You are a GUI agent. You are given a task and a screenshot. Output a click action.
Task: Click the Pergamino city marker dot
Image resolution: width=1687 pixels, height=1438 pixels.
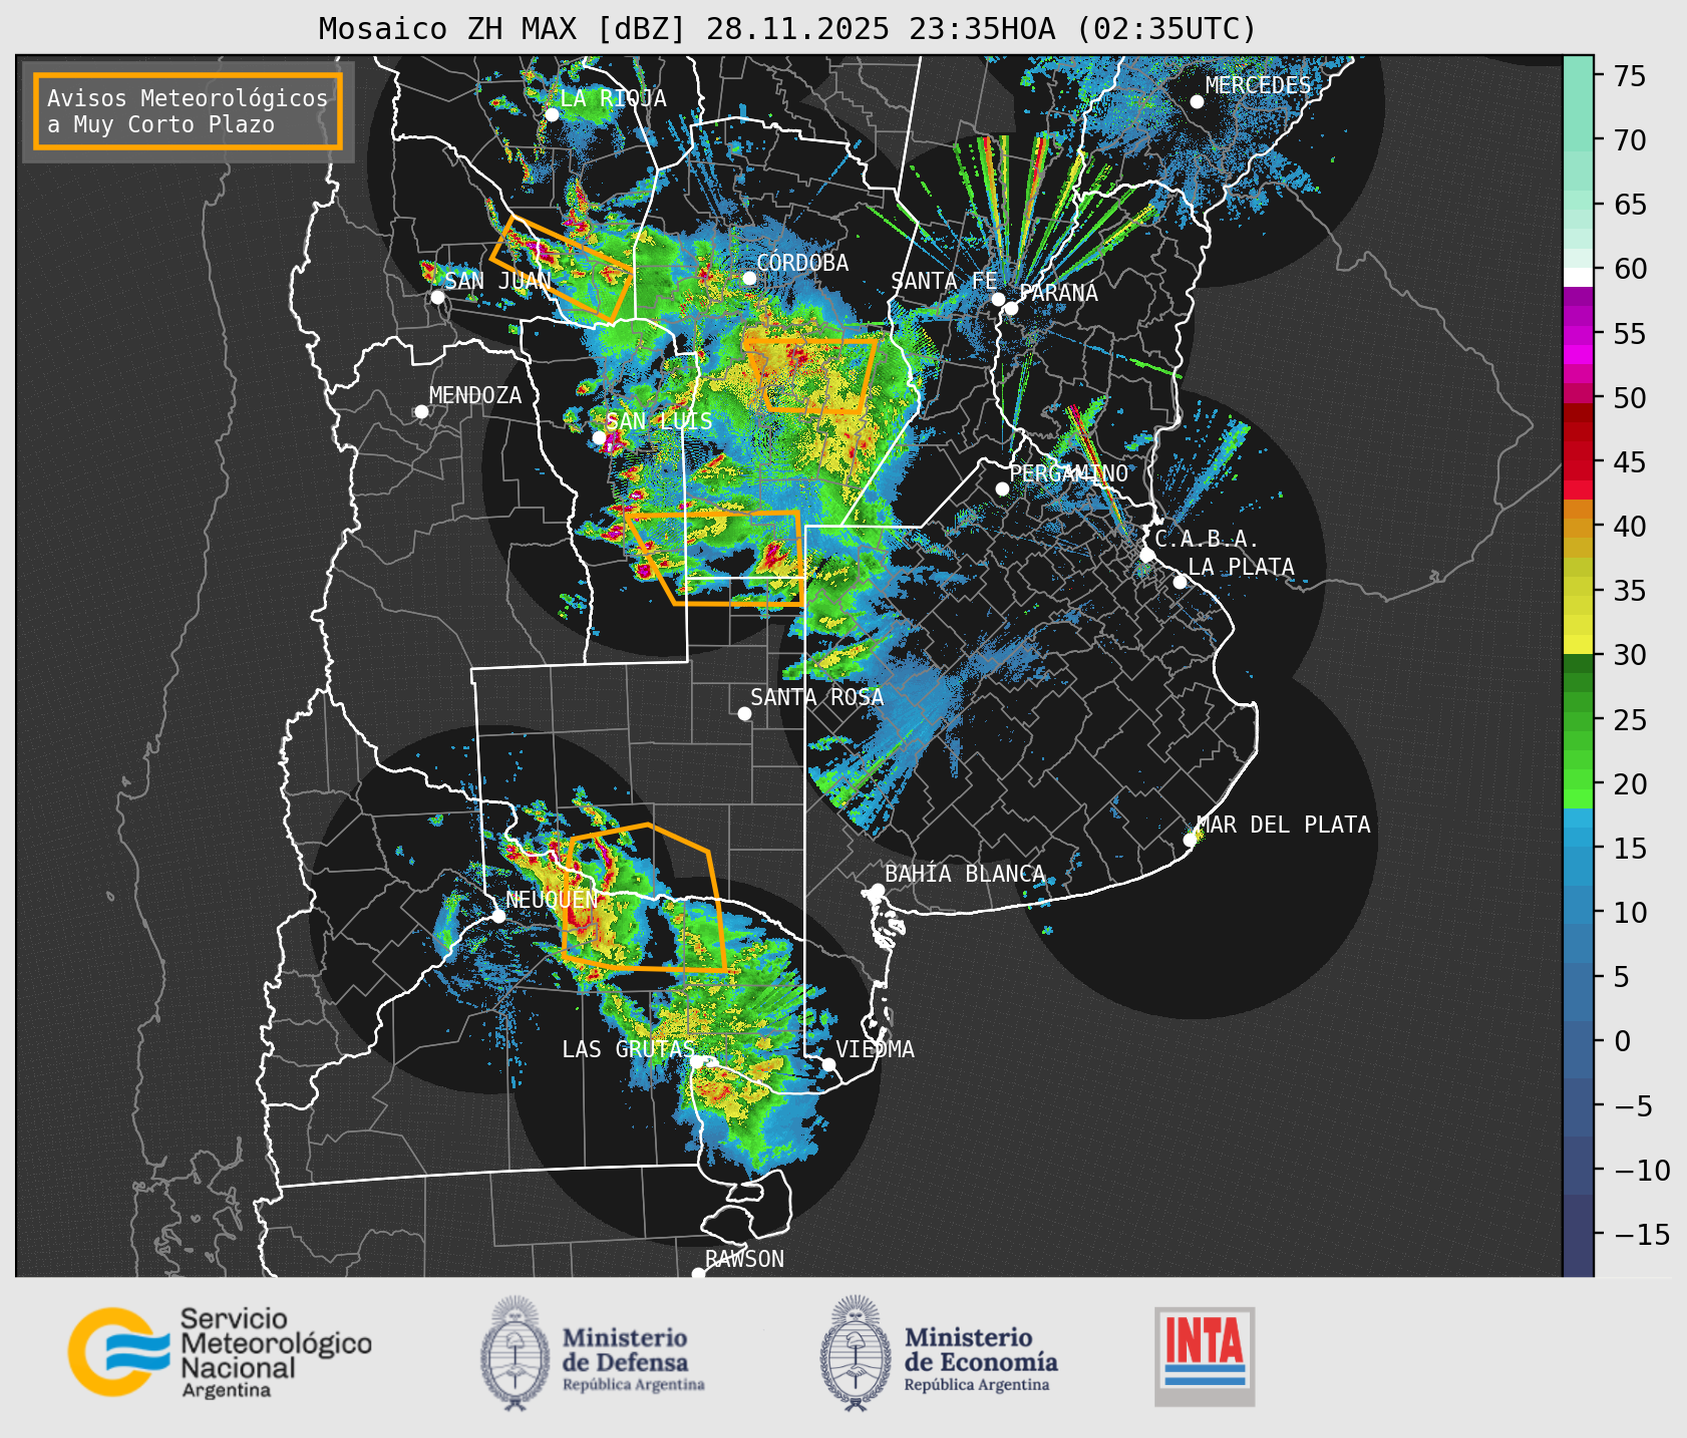tap(1002, 489)
